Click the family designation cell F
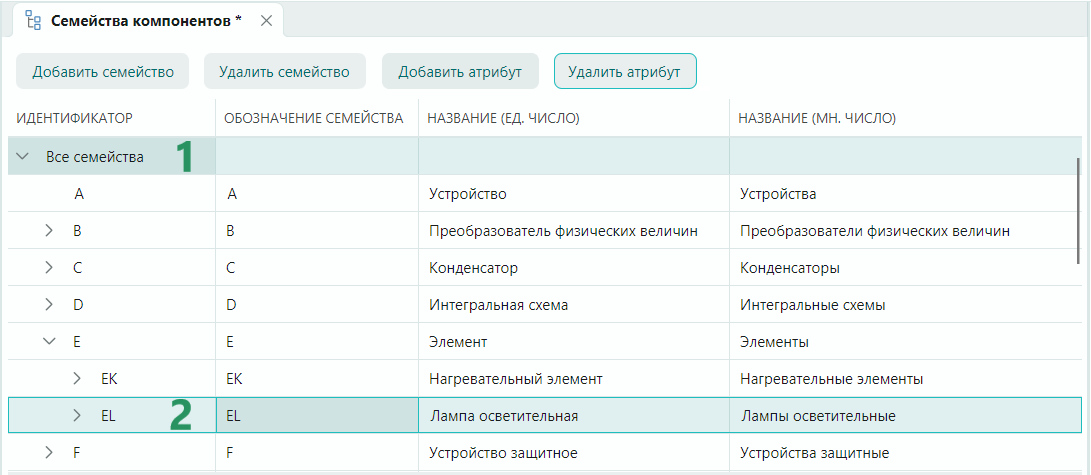Viewport: 1091px width, 475px height. (x=317, y=453)
